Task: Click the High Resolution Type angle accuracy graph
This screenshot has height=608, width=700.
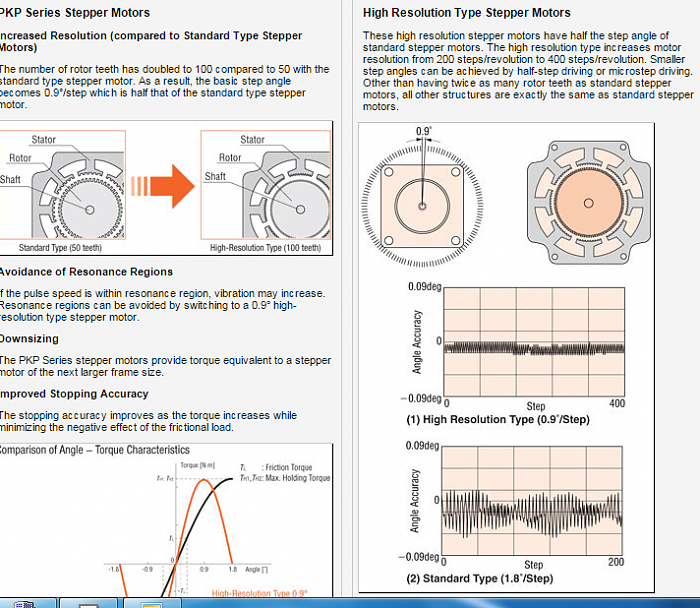Action: [x=534, y=342]
